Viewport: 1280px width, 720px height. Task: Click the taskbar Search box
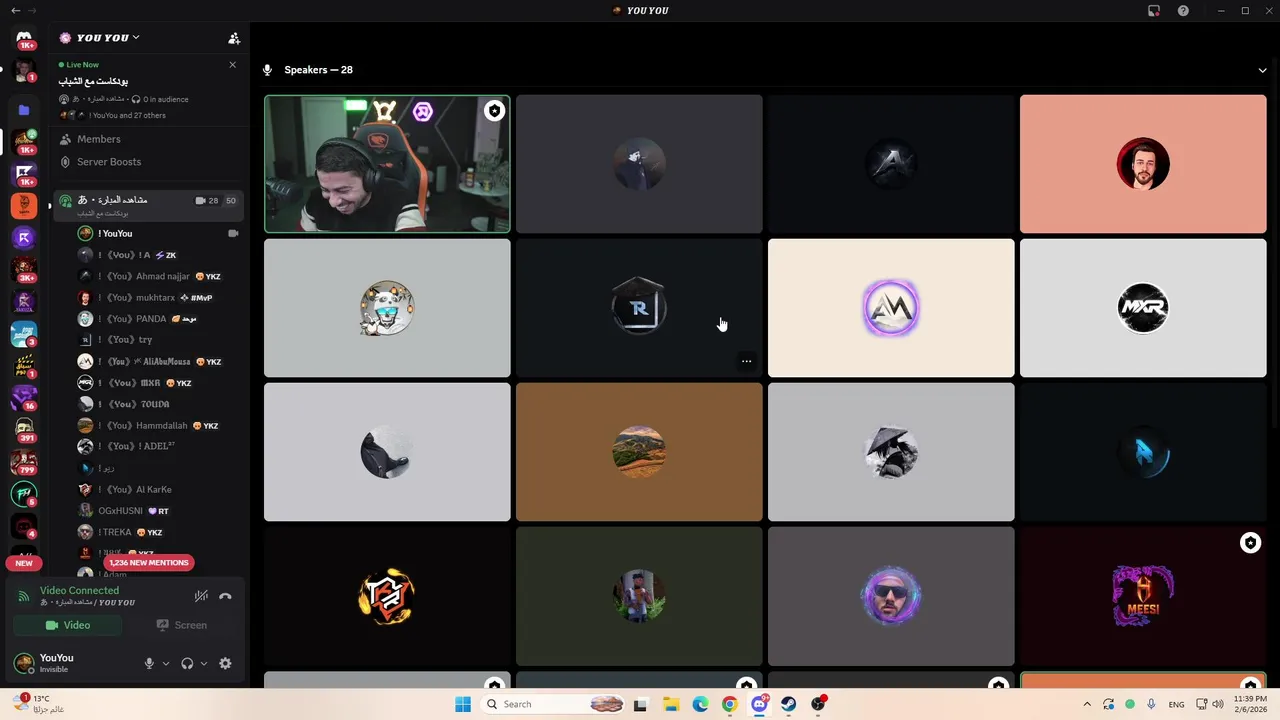click(552, 704)
